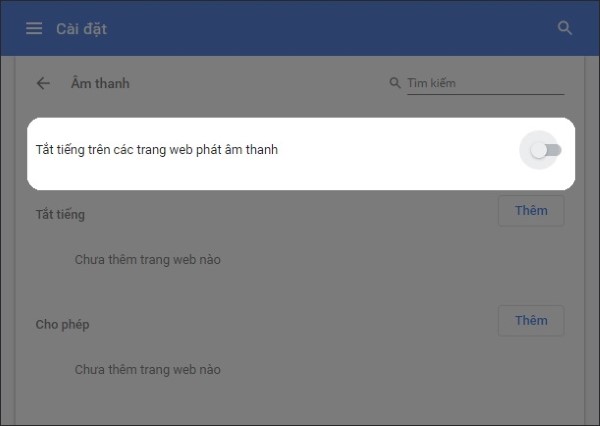Viewport: 600px width, 426px height.
Task: Click Thêm button for the Tắt tiếng list
Action: click(531, 211)
